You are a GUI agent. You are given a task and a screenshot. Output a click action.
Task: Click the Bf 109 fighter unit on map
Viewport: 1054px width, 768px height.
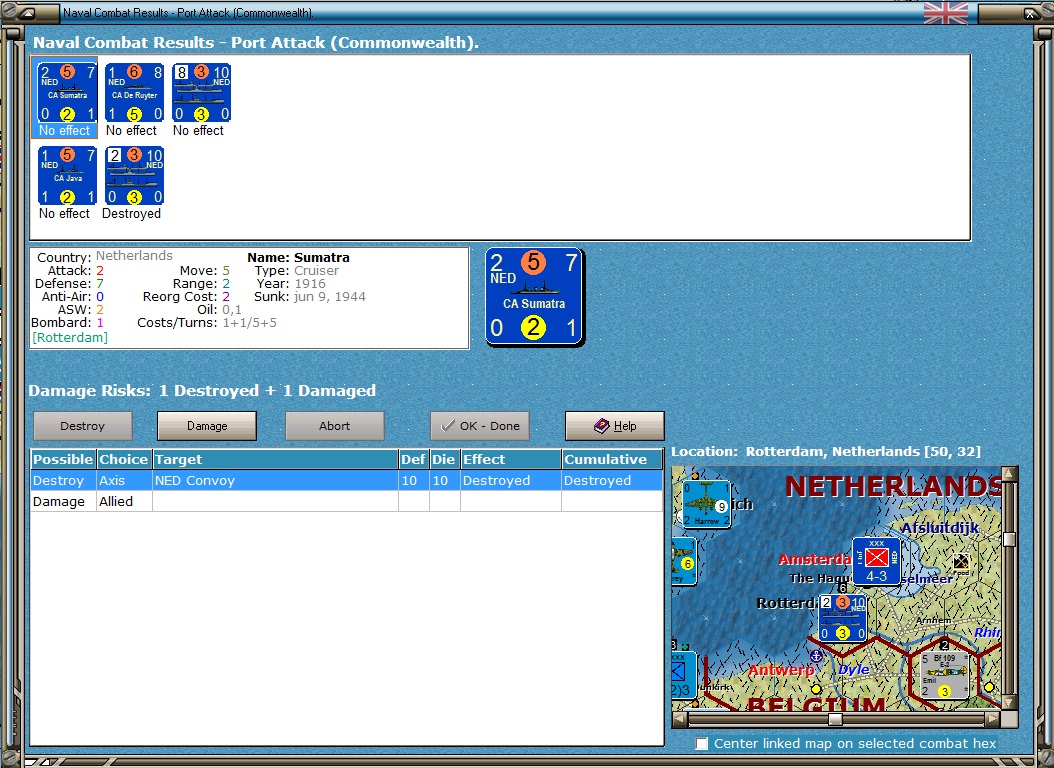pyautogui.click(x=944, y=675)
